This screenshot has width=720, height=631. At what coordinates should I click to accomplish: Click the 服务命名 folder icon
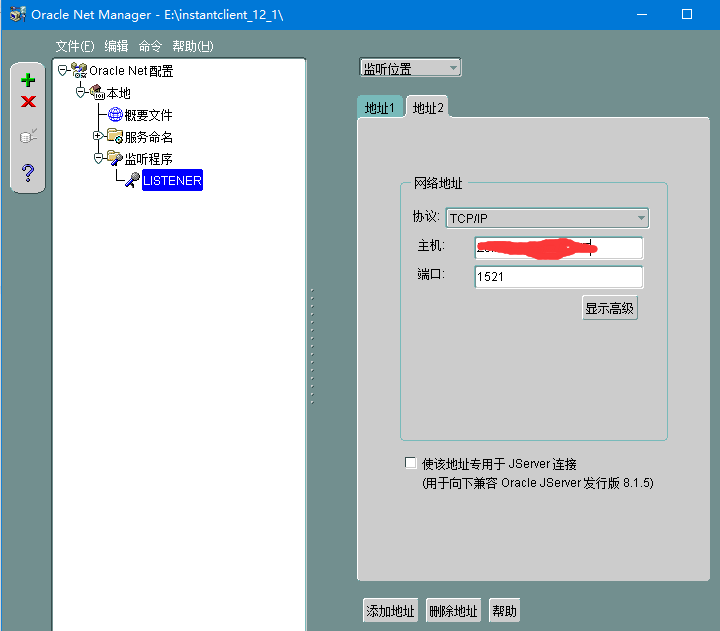[115, 136]
